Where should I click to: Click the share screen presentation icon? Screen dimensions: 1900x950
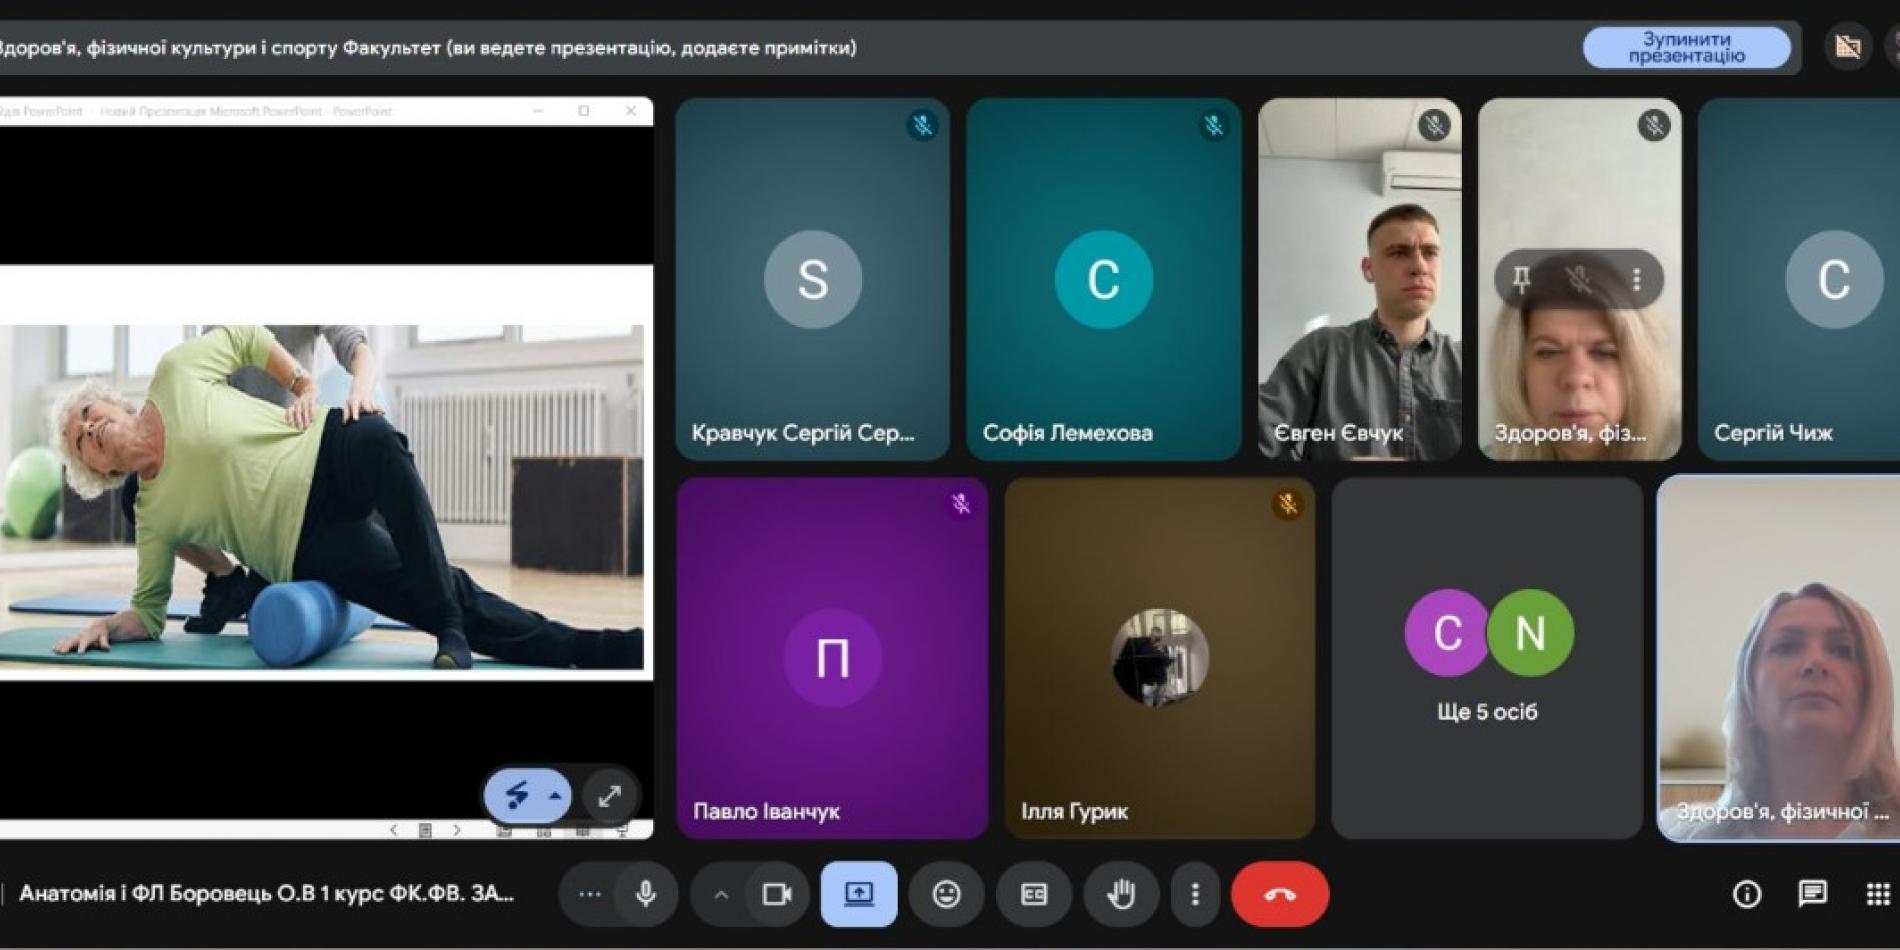coord(858,893)
